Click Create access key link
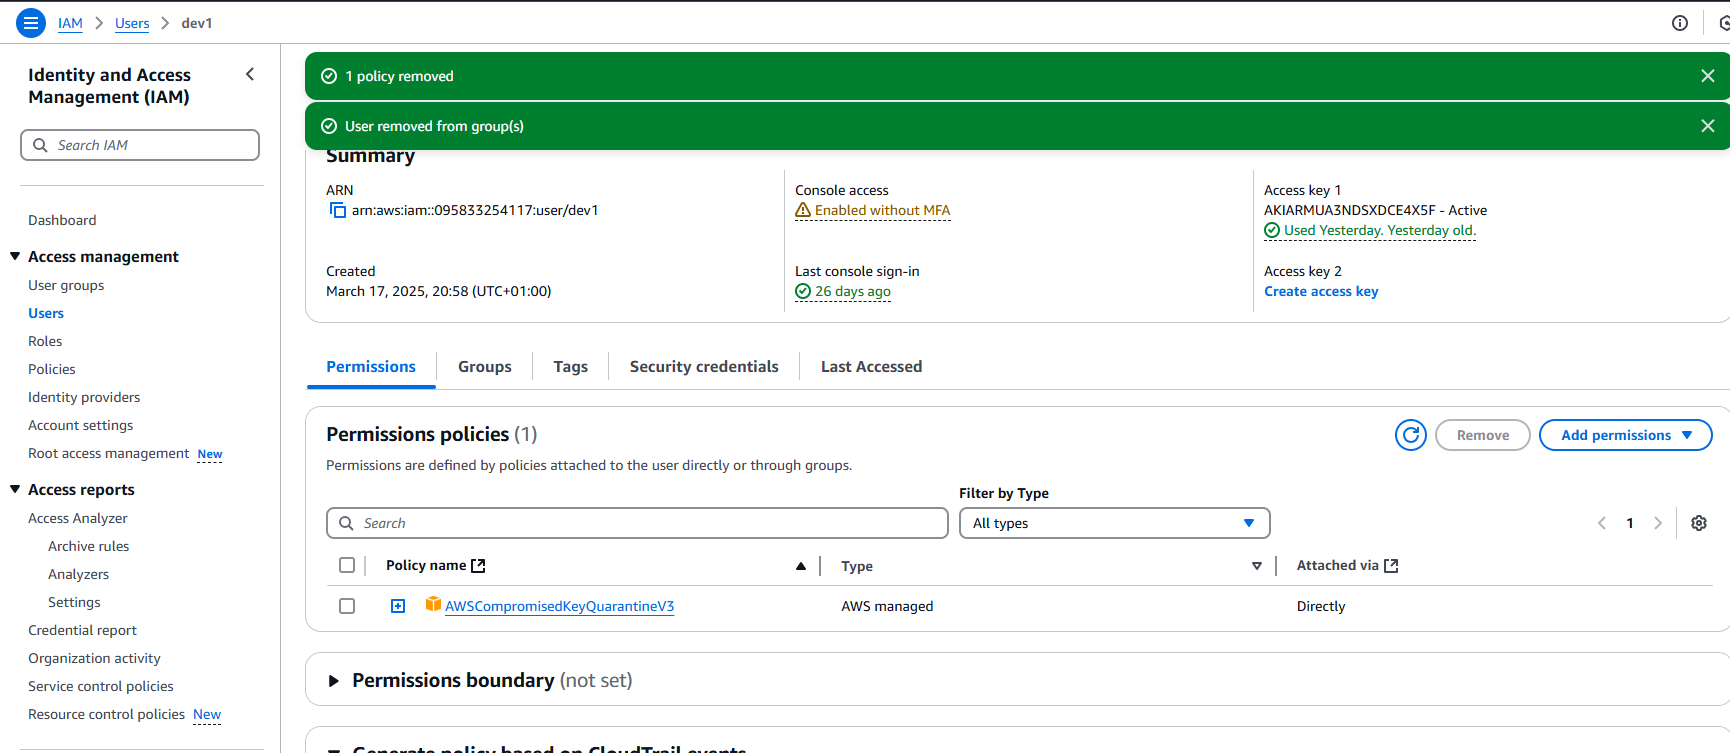 pos(1321,291)
